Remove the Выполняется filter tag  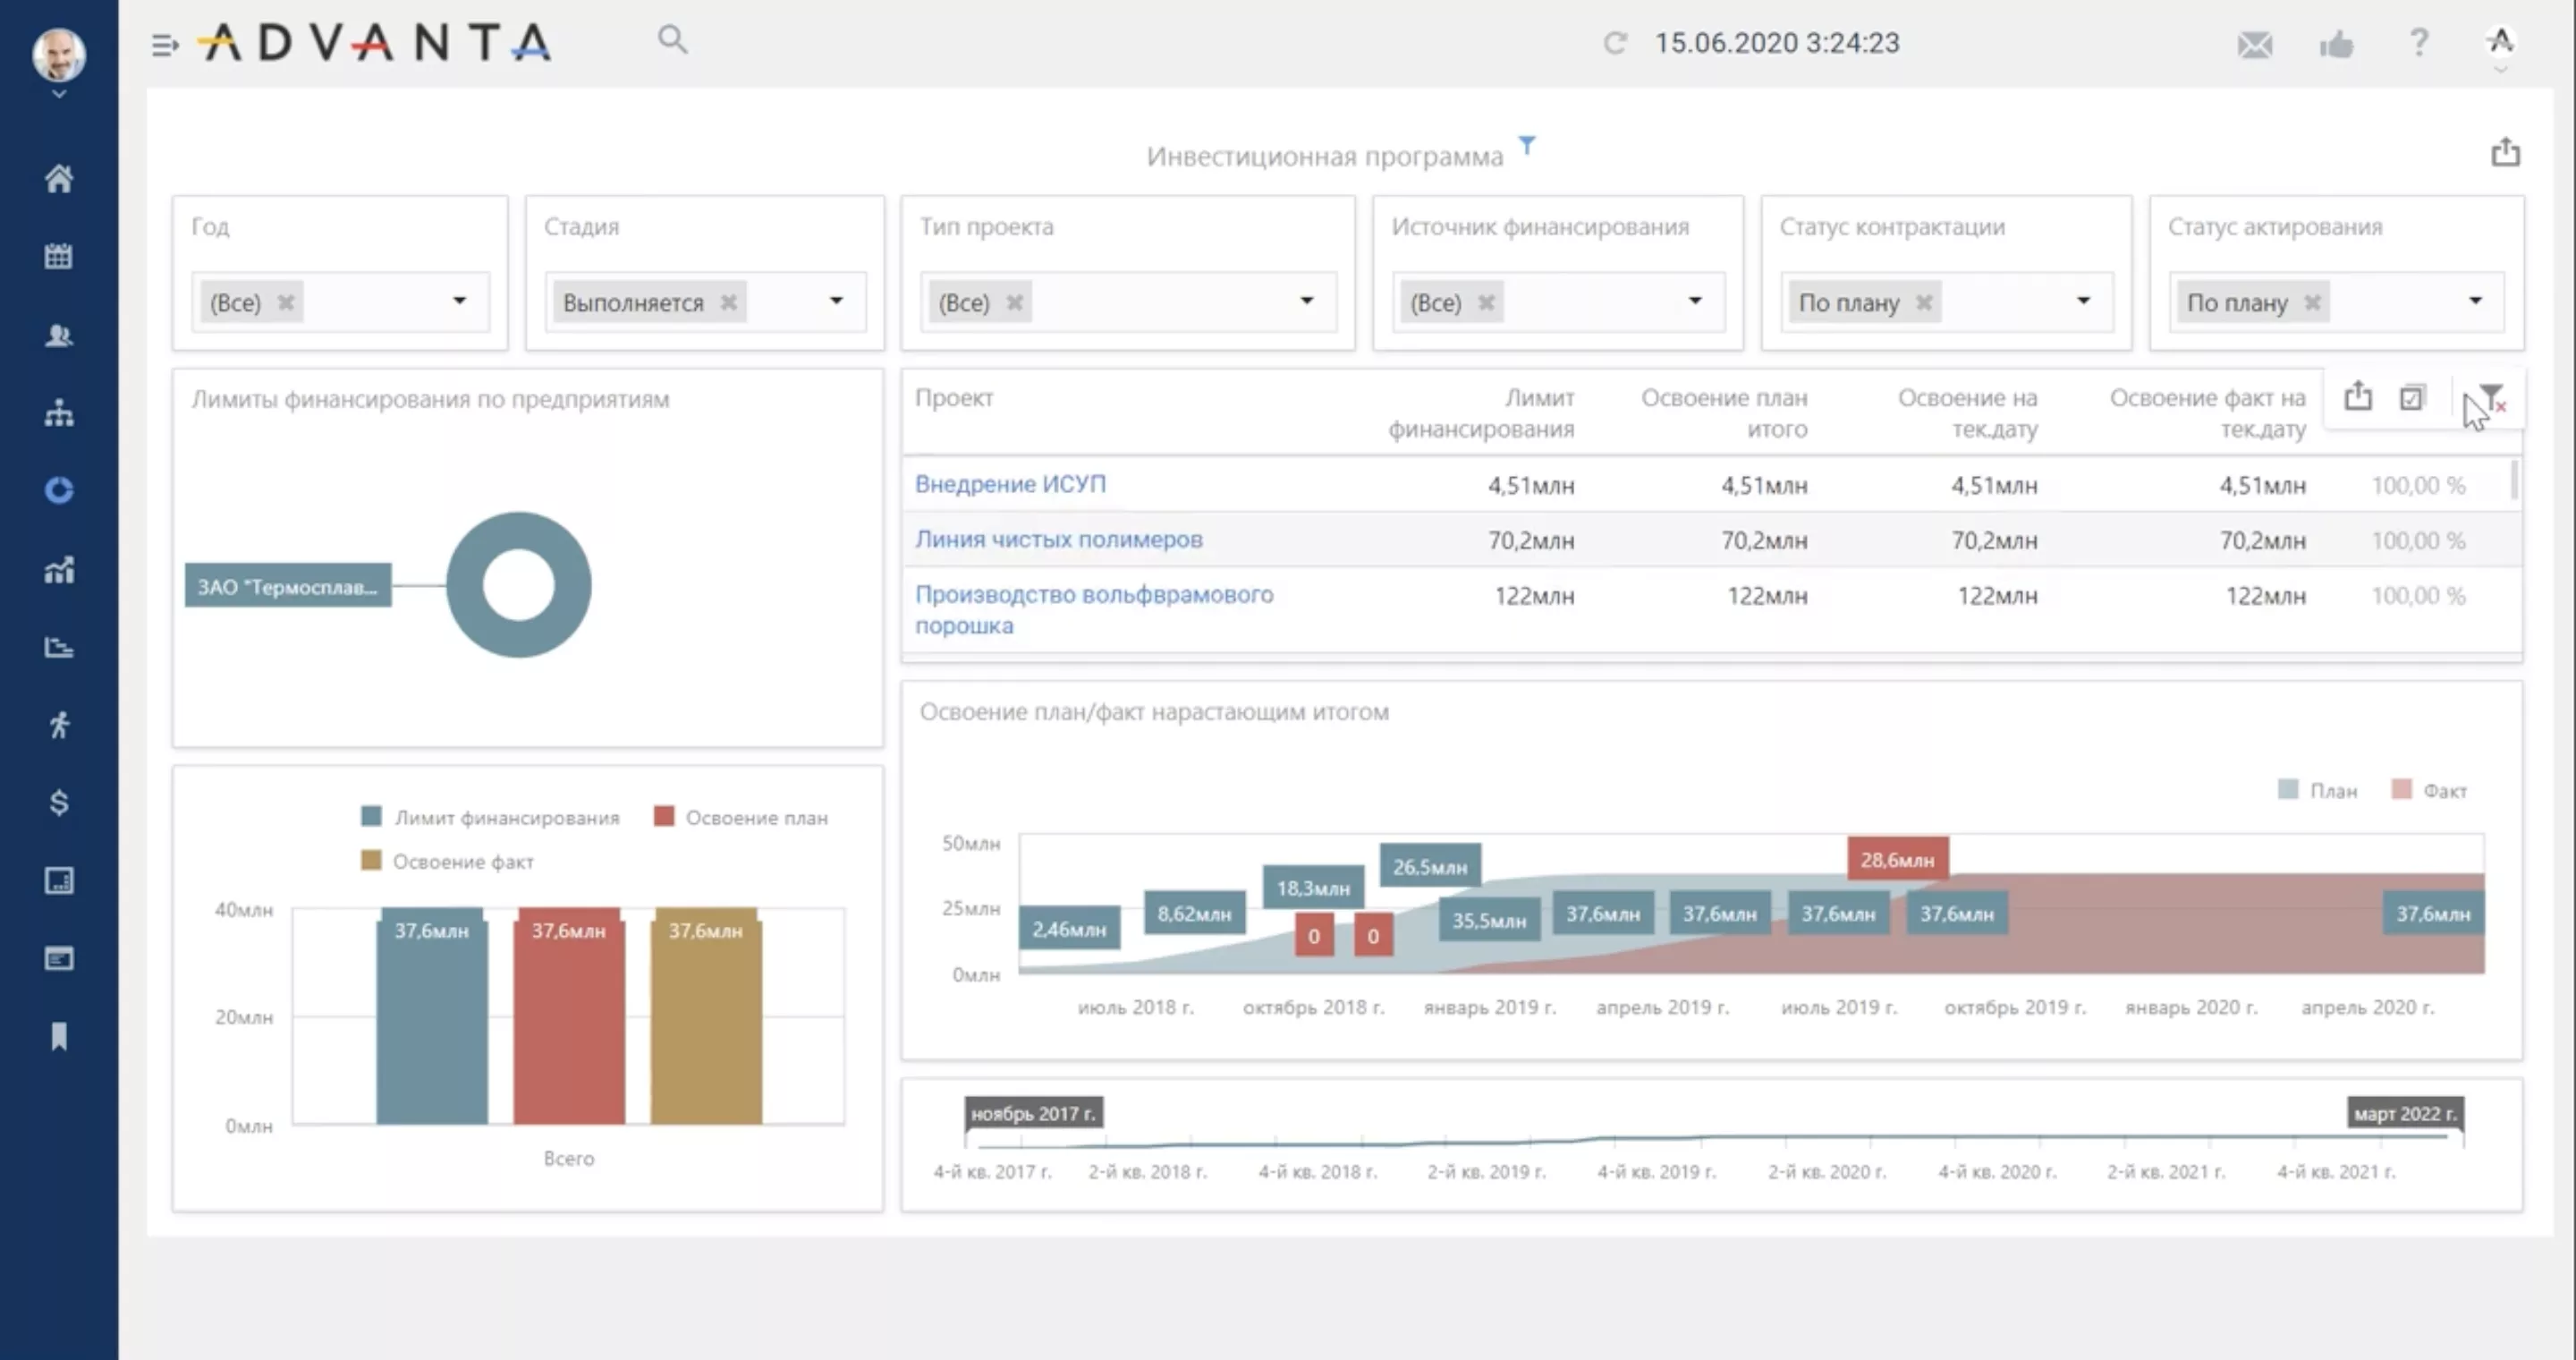click(729, 302)
